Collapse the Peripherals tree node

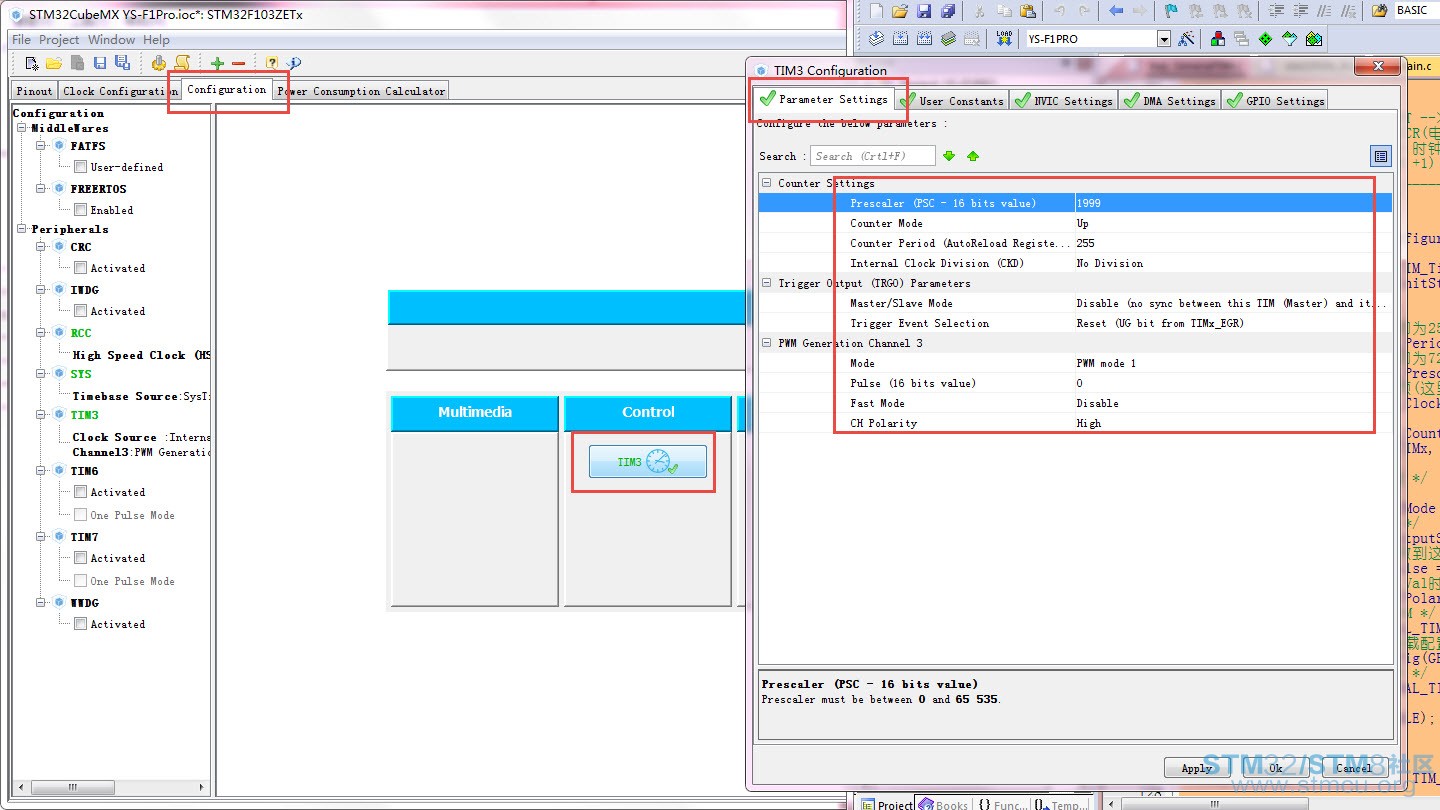click(22, 229)
